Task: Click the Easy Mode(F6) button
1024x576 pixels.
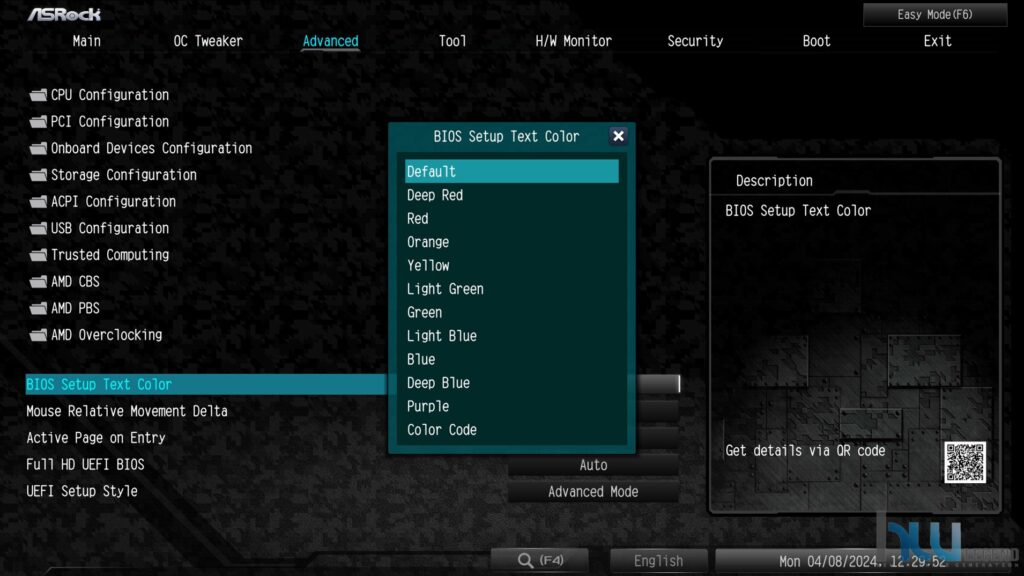Action: [935, 14]
